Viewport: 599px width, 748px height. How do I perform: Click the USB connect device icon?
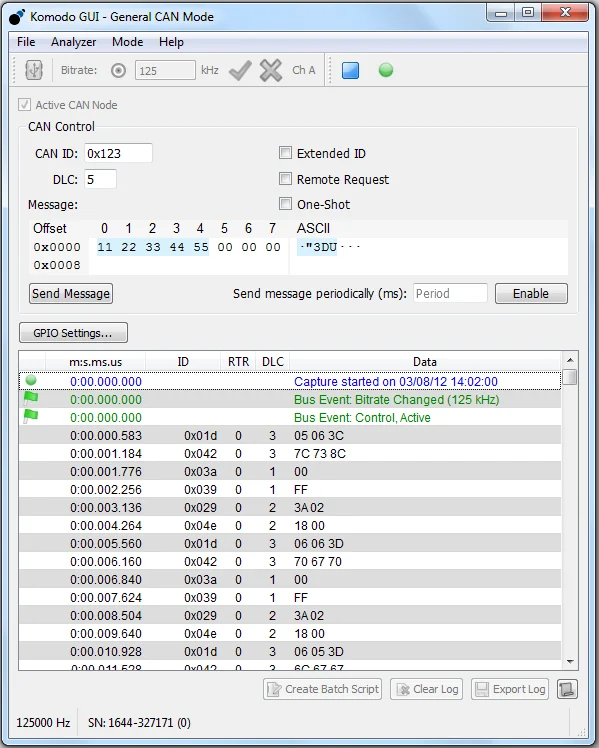click(33, 70)
